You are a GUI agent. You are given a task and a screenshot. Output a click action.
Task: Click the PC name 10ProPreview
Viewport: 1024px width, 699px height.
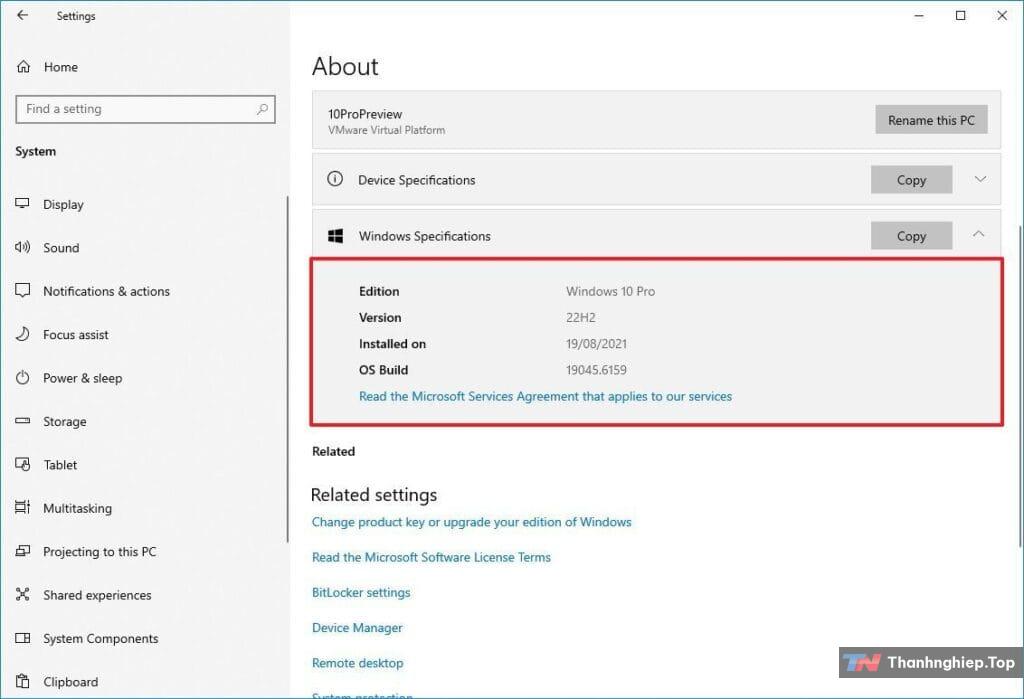365,114
